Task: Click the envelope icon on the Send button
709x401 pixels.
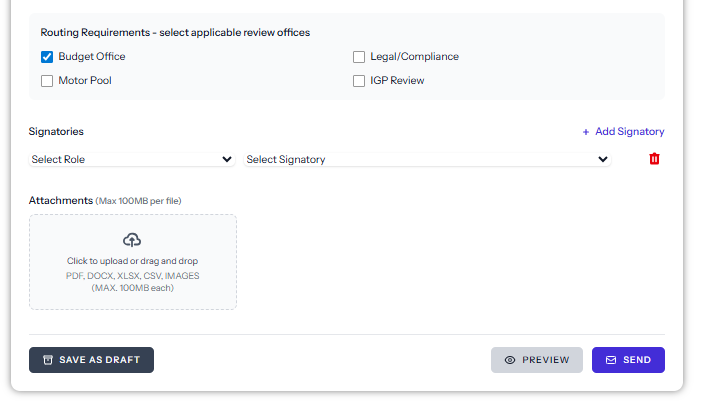Action: (611, 360)
